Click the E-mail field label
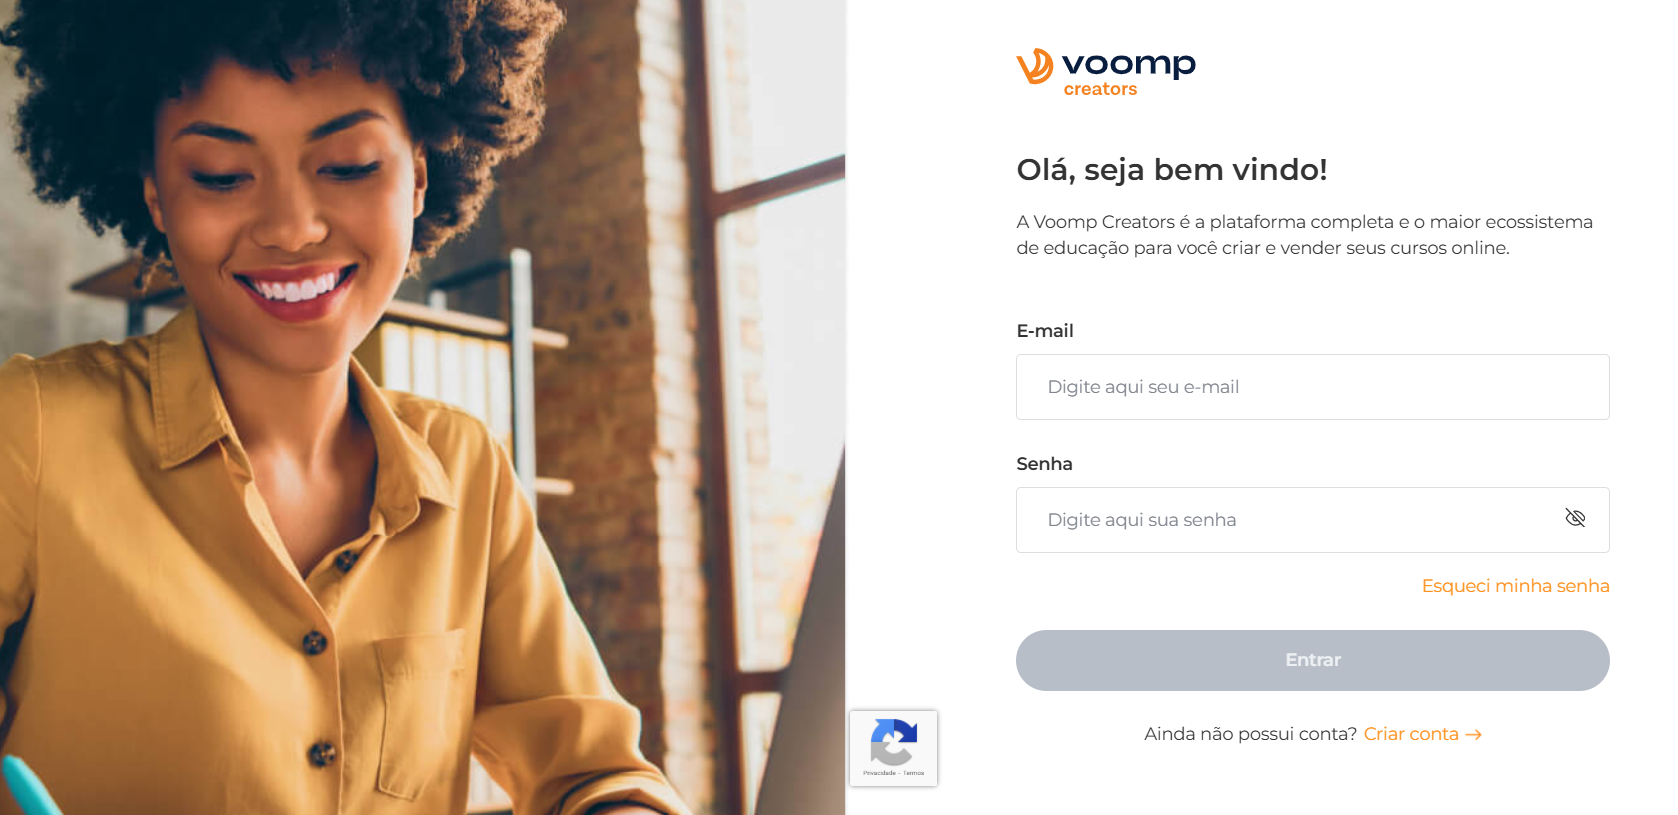The width and height of the screenshot is (1678, 815). coord(1044,331)
